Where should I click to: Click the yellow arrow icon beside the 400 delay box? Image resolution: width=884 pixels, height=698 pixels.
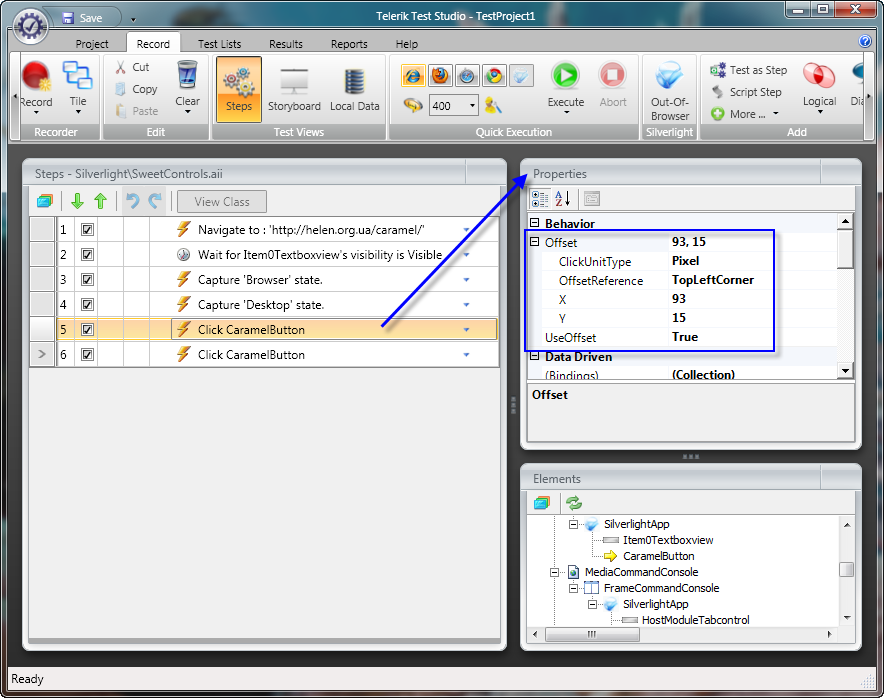(413, 105)
